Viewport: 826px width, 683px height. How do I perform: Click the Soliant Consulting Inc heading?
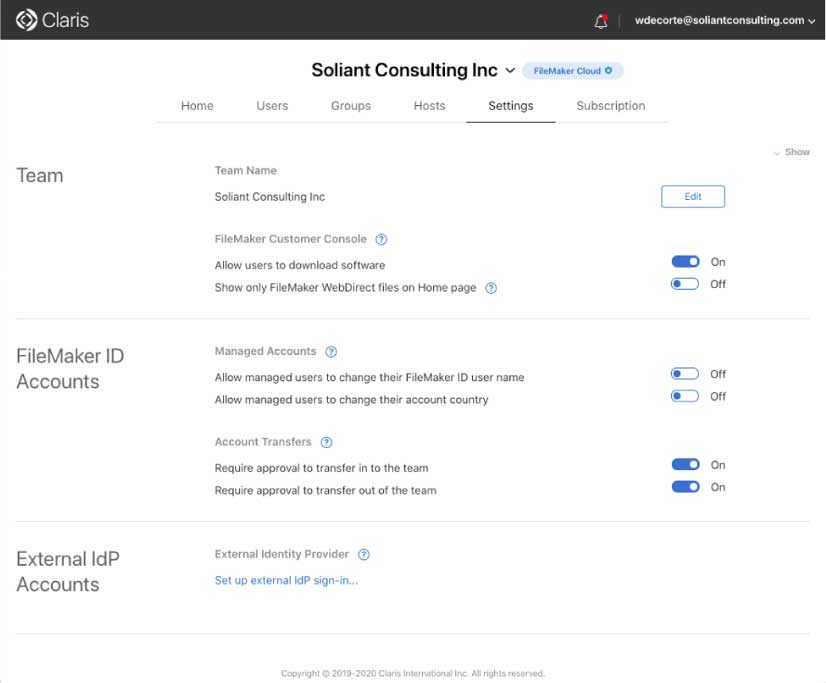[404, 70]
